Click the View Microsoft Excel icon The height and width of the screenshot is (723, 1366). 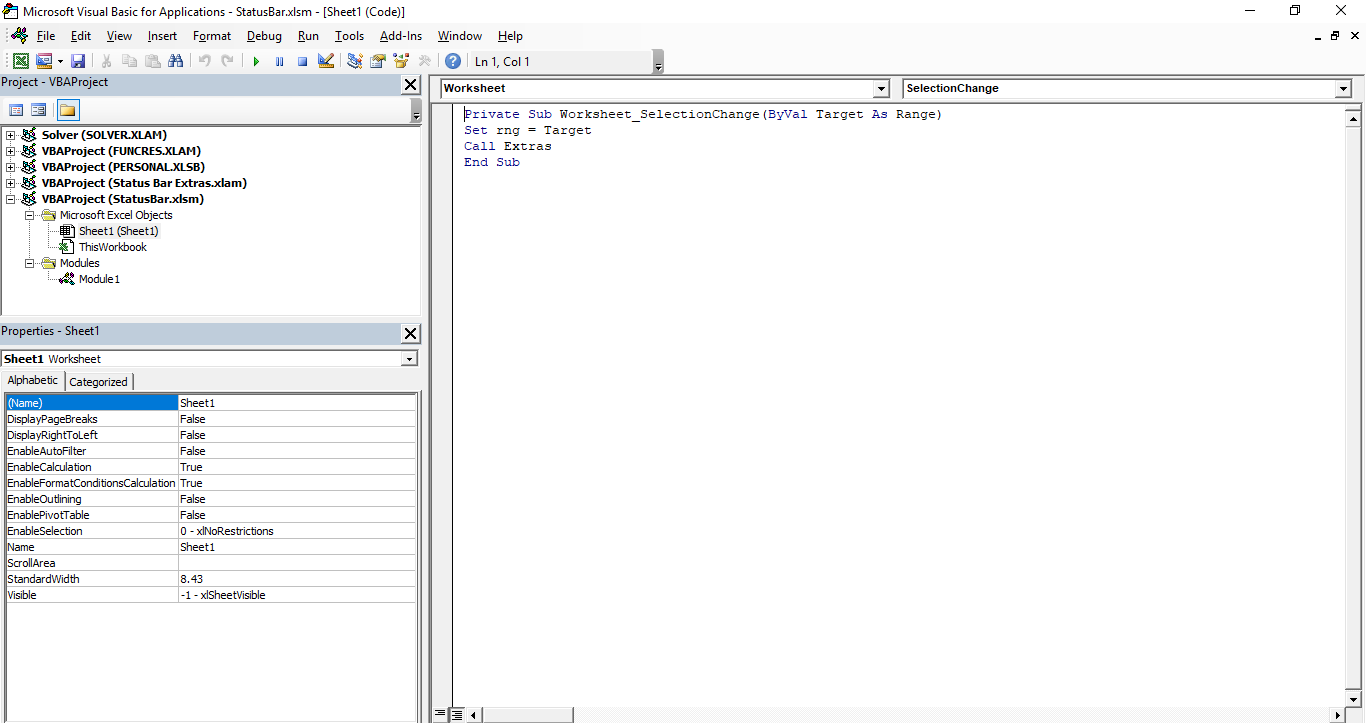[20, 61]
